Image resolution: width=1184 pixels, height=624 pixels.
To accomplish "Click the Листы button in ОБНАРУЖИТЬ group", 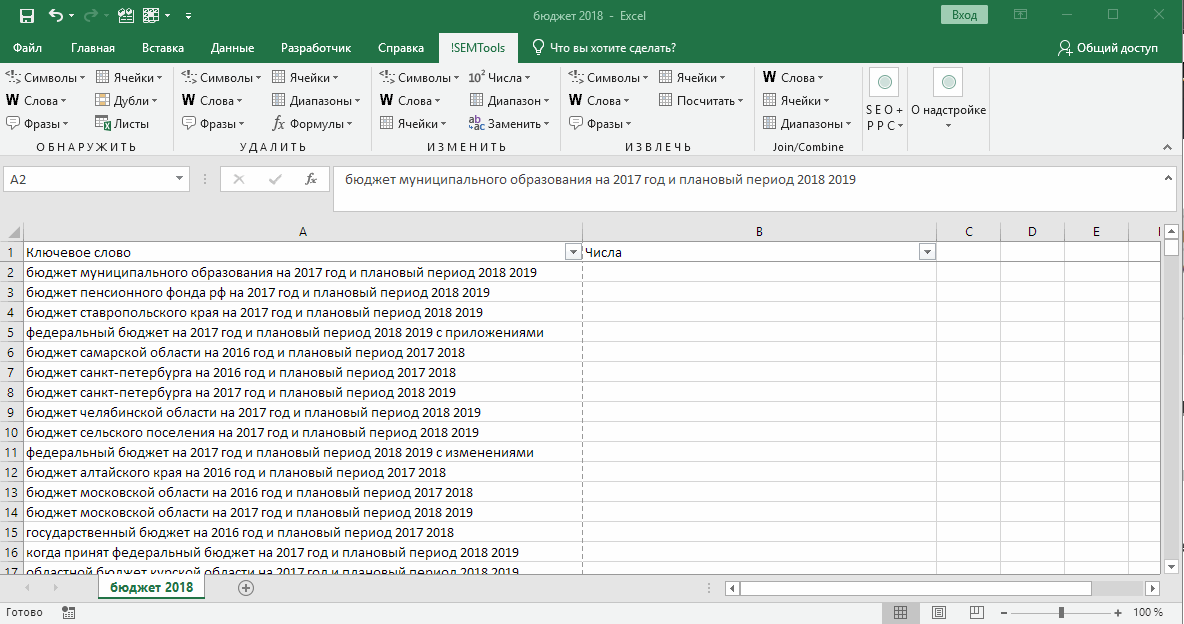I will (122, 124).
